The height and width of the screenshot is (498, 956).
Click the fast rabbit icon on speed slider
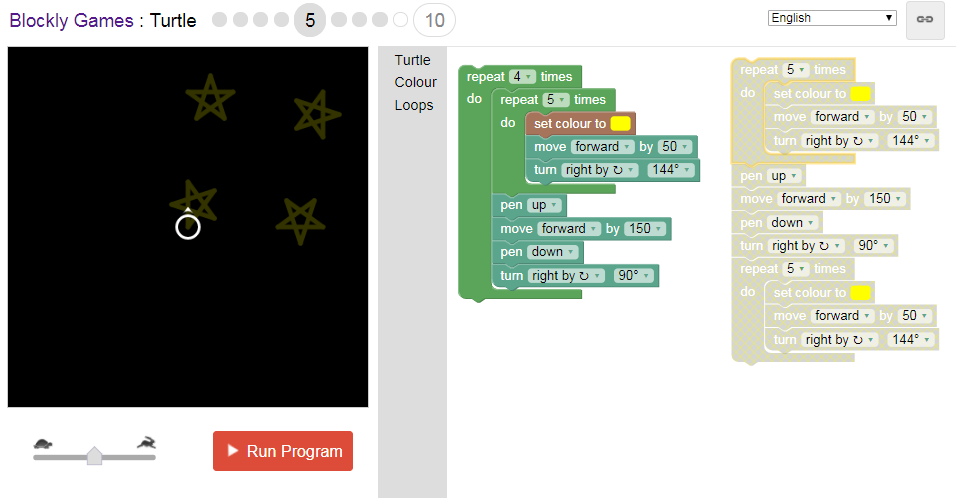coord(146,443)
